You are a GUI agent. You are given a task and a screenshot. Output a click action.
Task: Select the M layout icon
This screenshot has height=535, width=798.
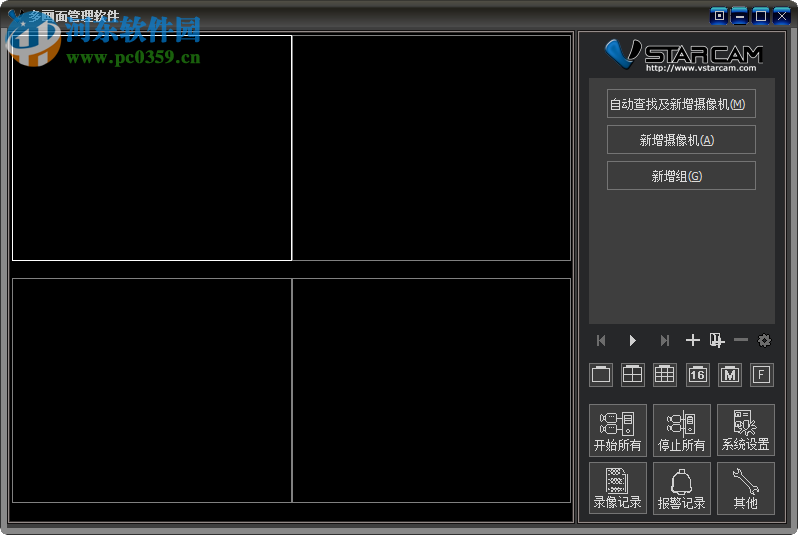(x=730, y=375)
